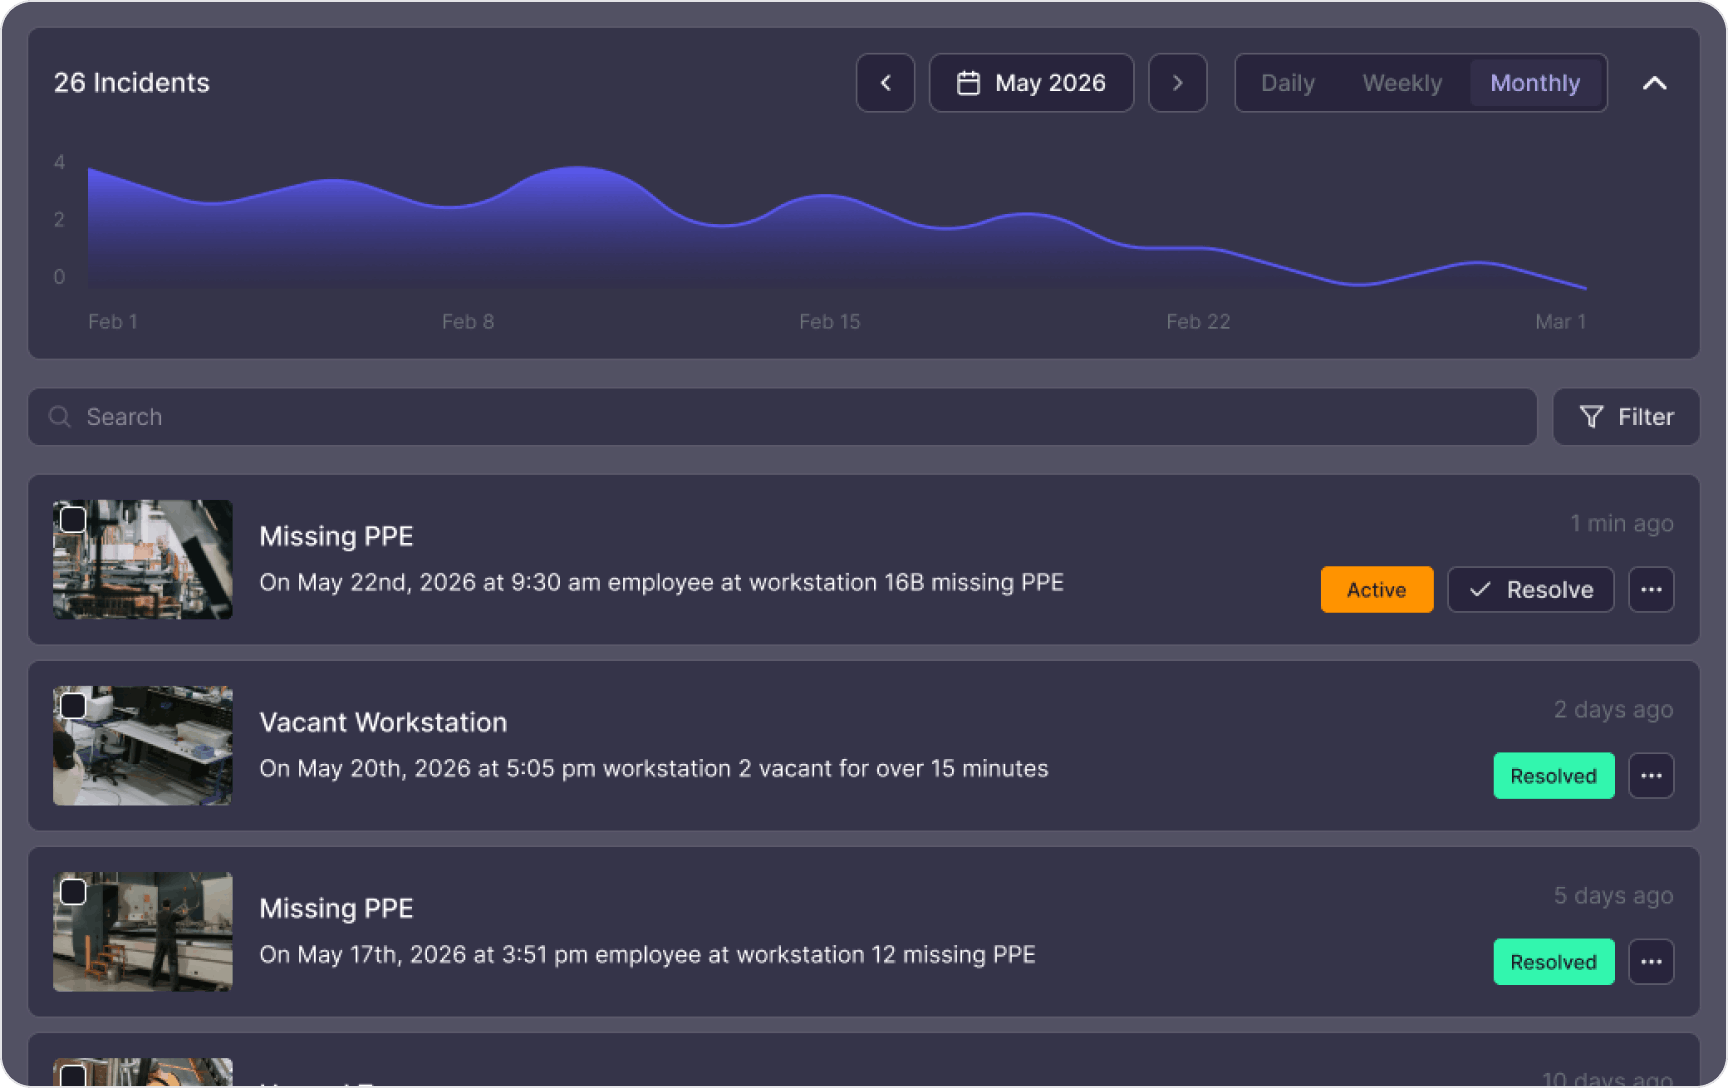1728x1088 pixels.
Task: Switch to the Weekly view
Action: point(1402,83)
